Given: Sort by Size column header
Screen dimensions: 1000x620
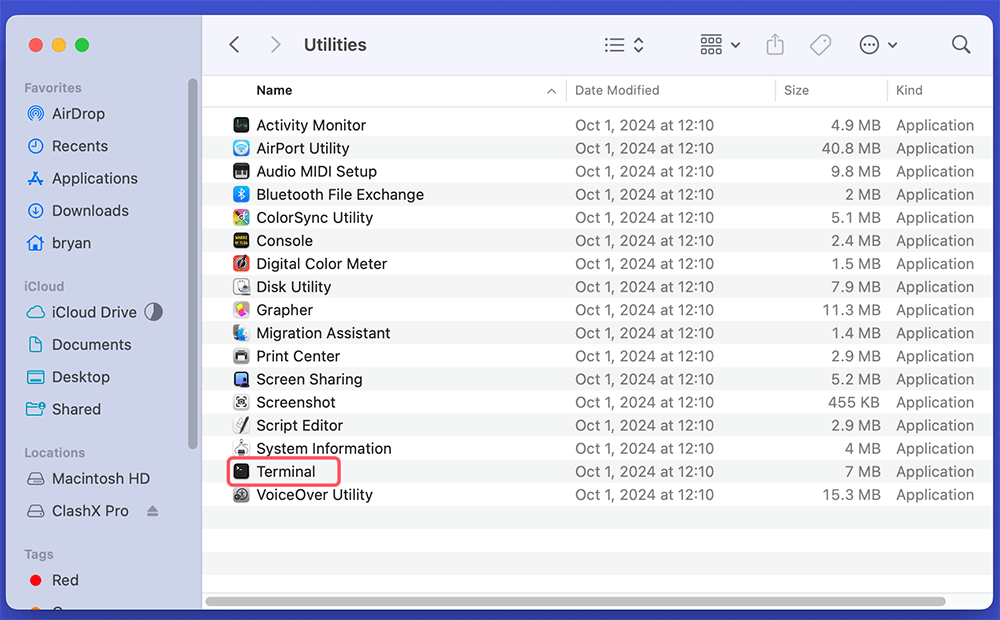Looking at the screenshot, I should point(797,90).
